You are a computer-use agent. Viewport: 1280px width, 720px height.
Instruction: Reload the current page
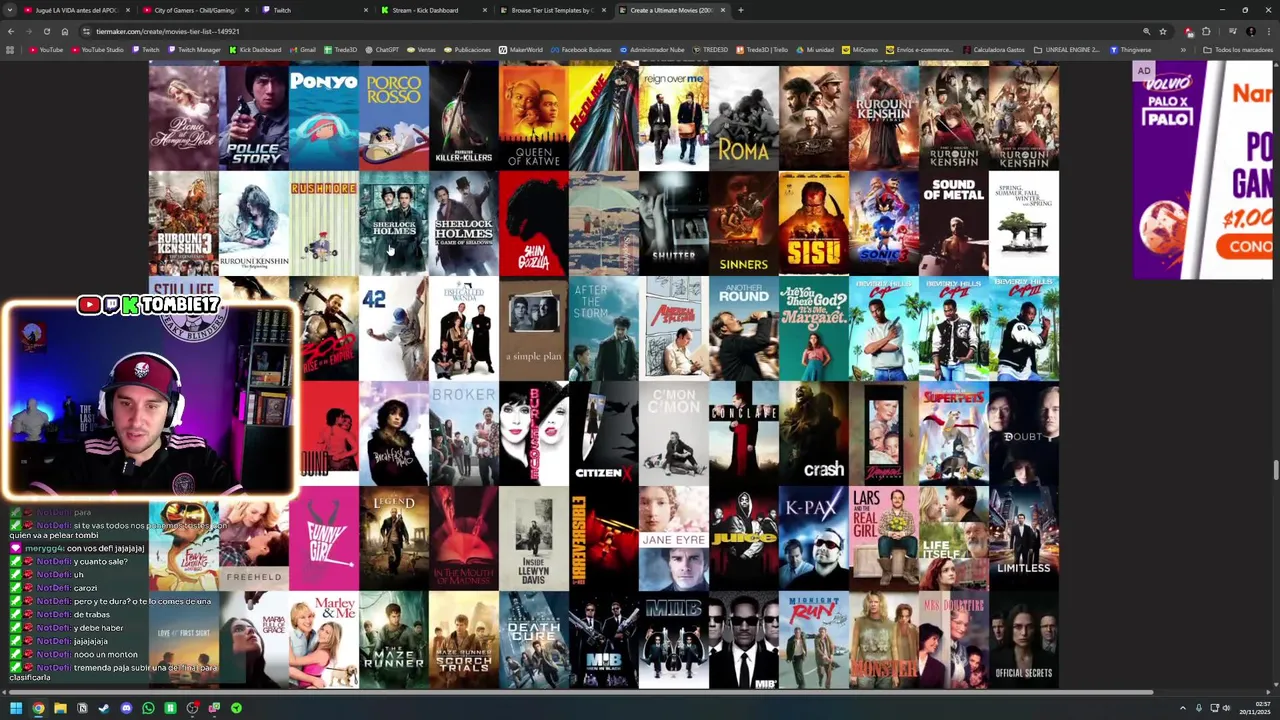pos(46,31)
